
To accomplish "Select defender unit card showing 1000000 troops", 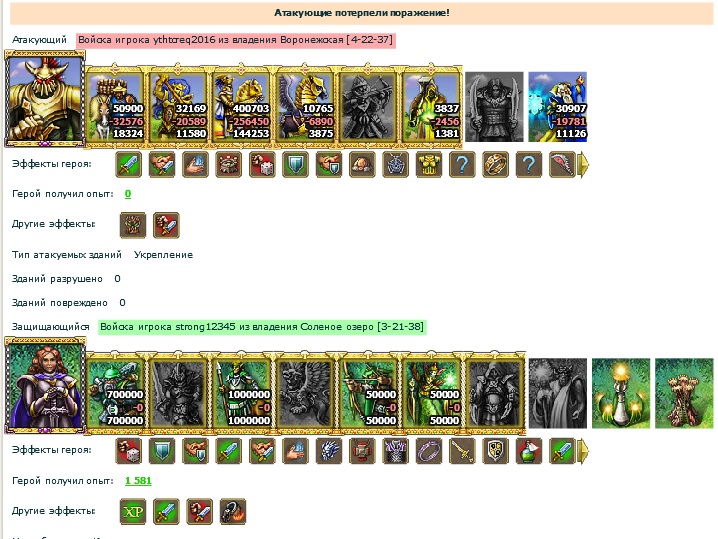I will coord(242,392).
